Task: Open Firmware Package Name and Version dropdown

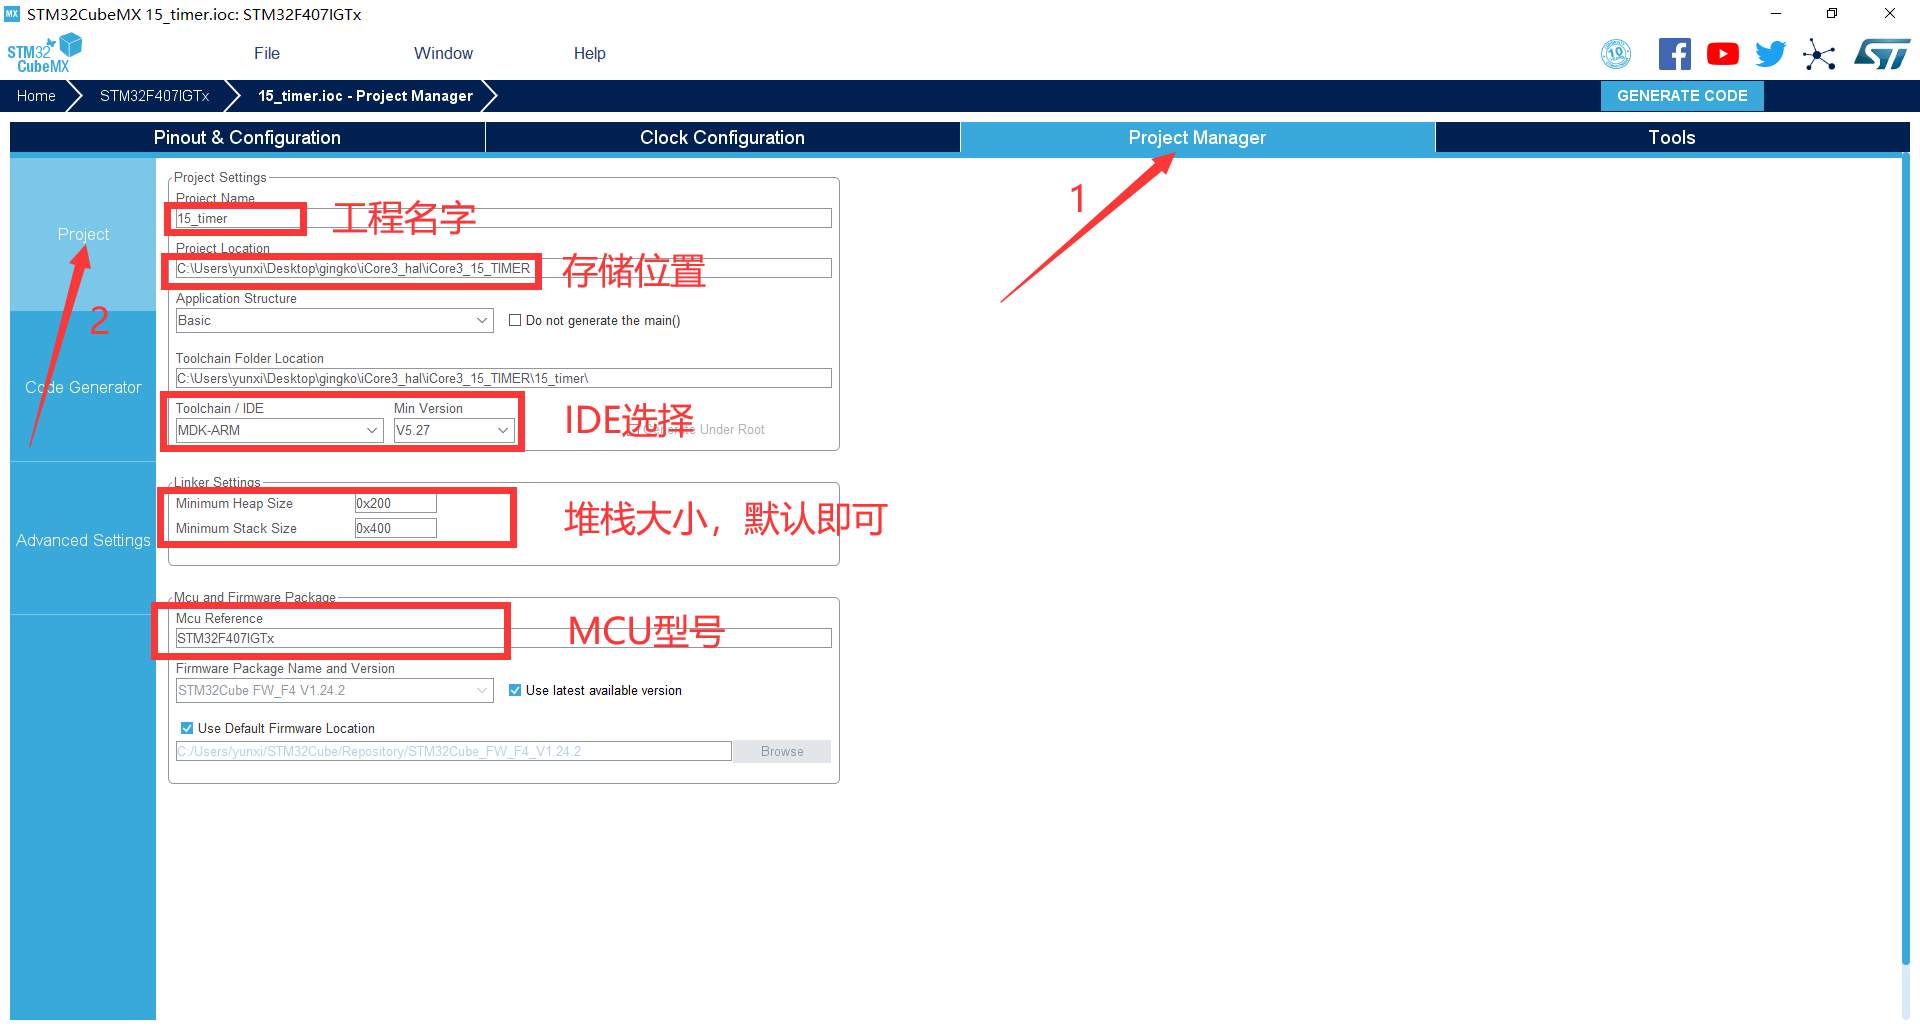Action: click(335, 691)
